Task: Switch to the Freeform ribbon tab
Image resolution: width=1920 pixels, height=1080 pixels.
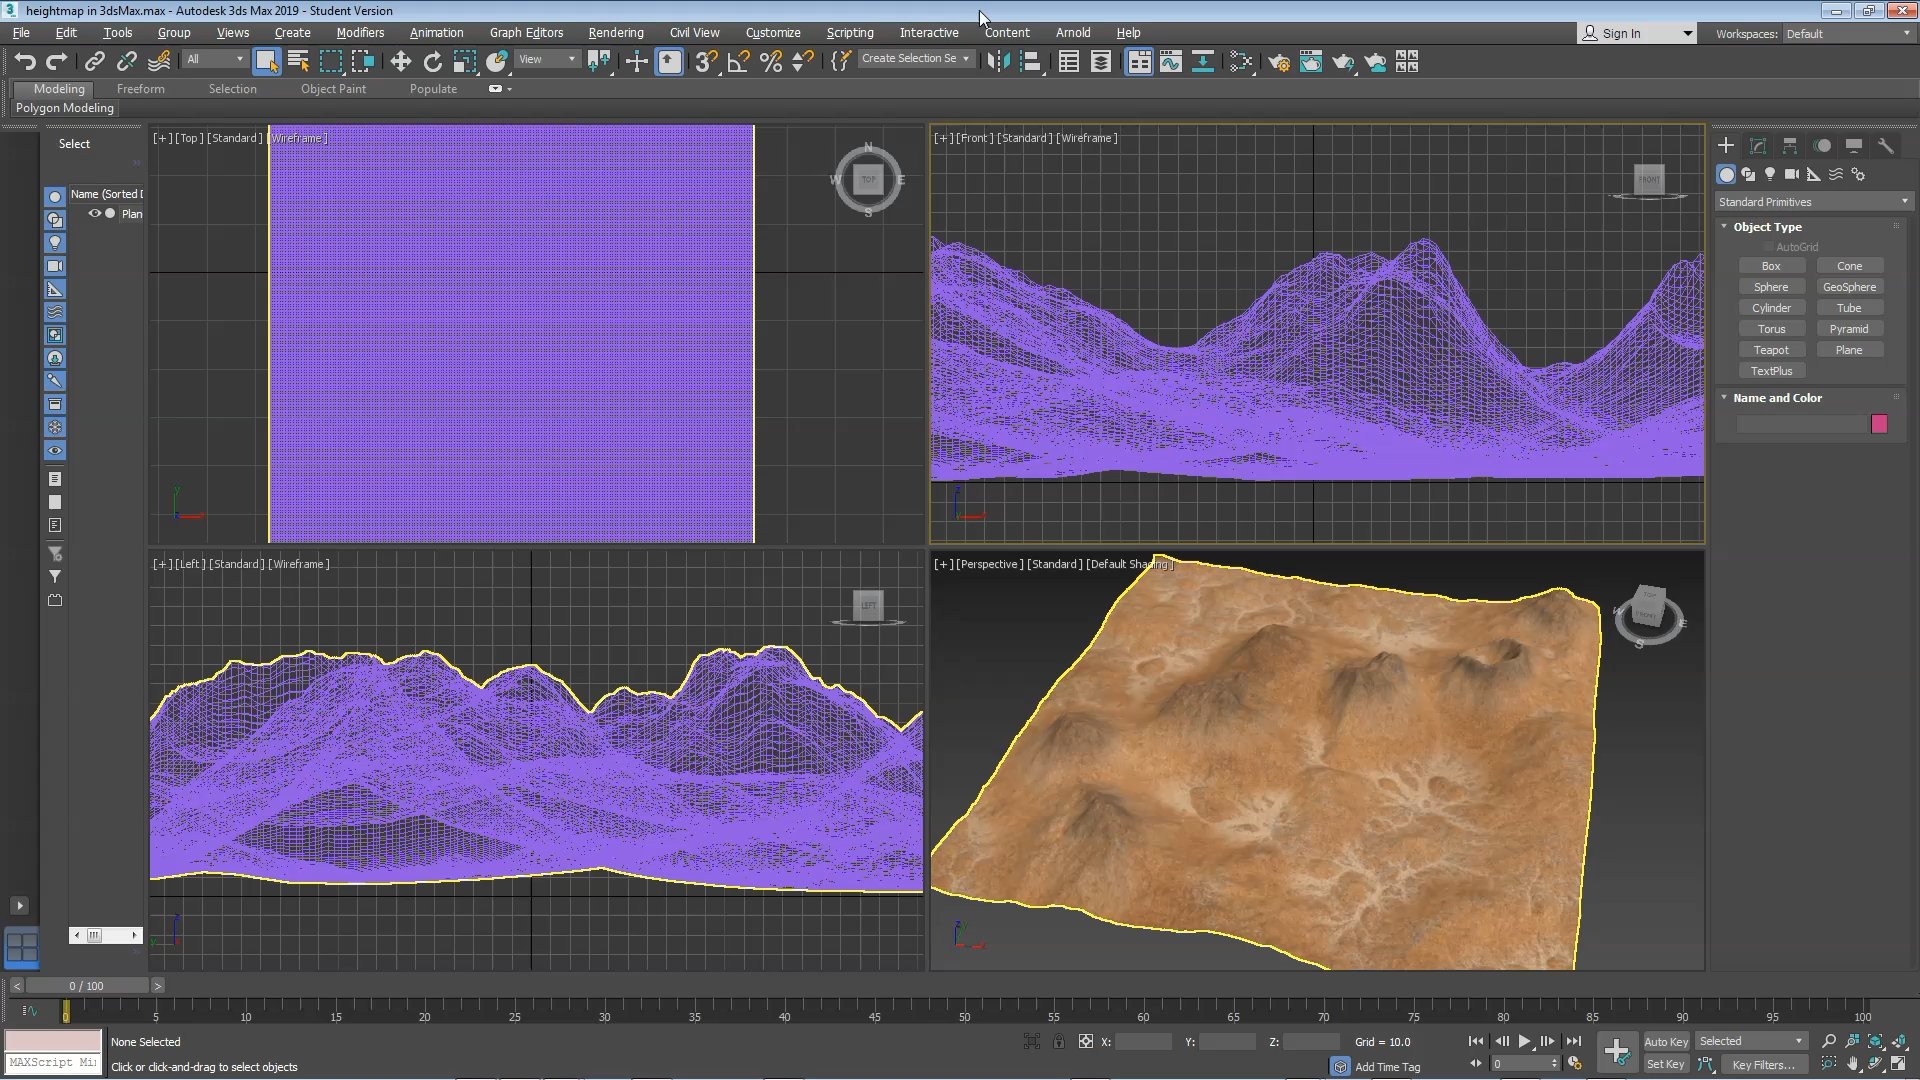Action: pyautogui.click(x=140, y=89)
